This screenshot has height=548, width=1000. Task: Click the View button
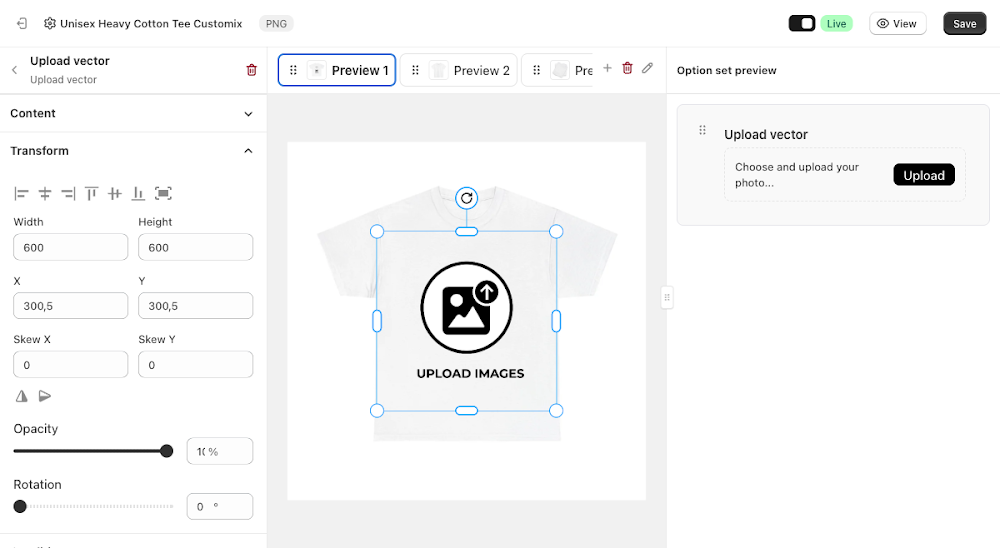click(897, 24)
